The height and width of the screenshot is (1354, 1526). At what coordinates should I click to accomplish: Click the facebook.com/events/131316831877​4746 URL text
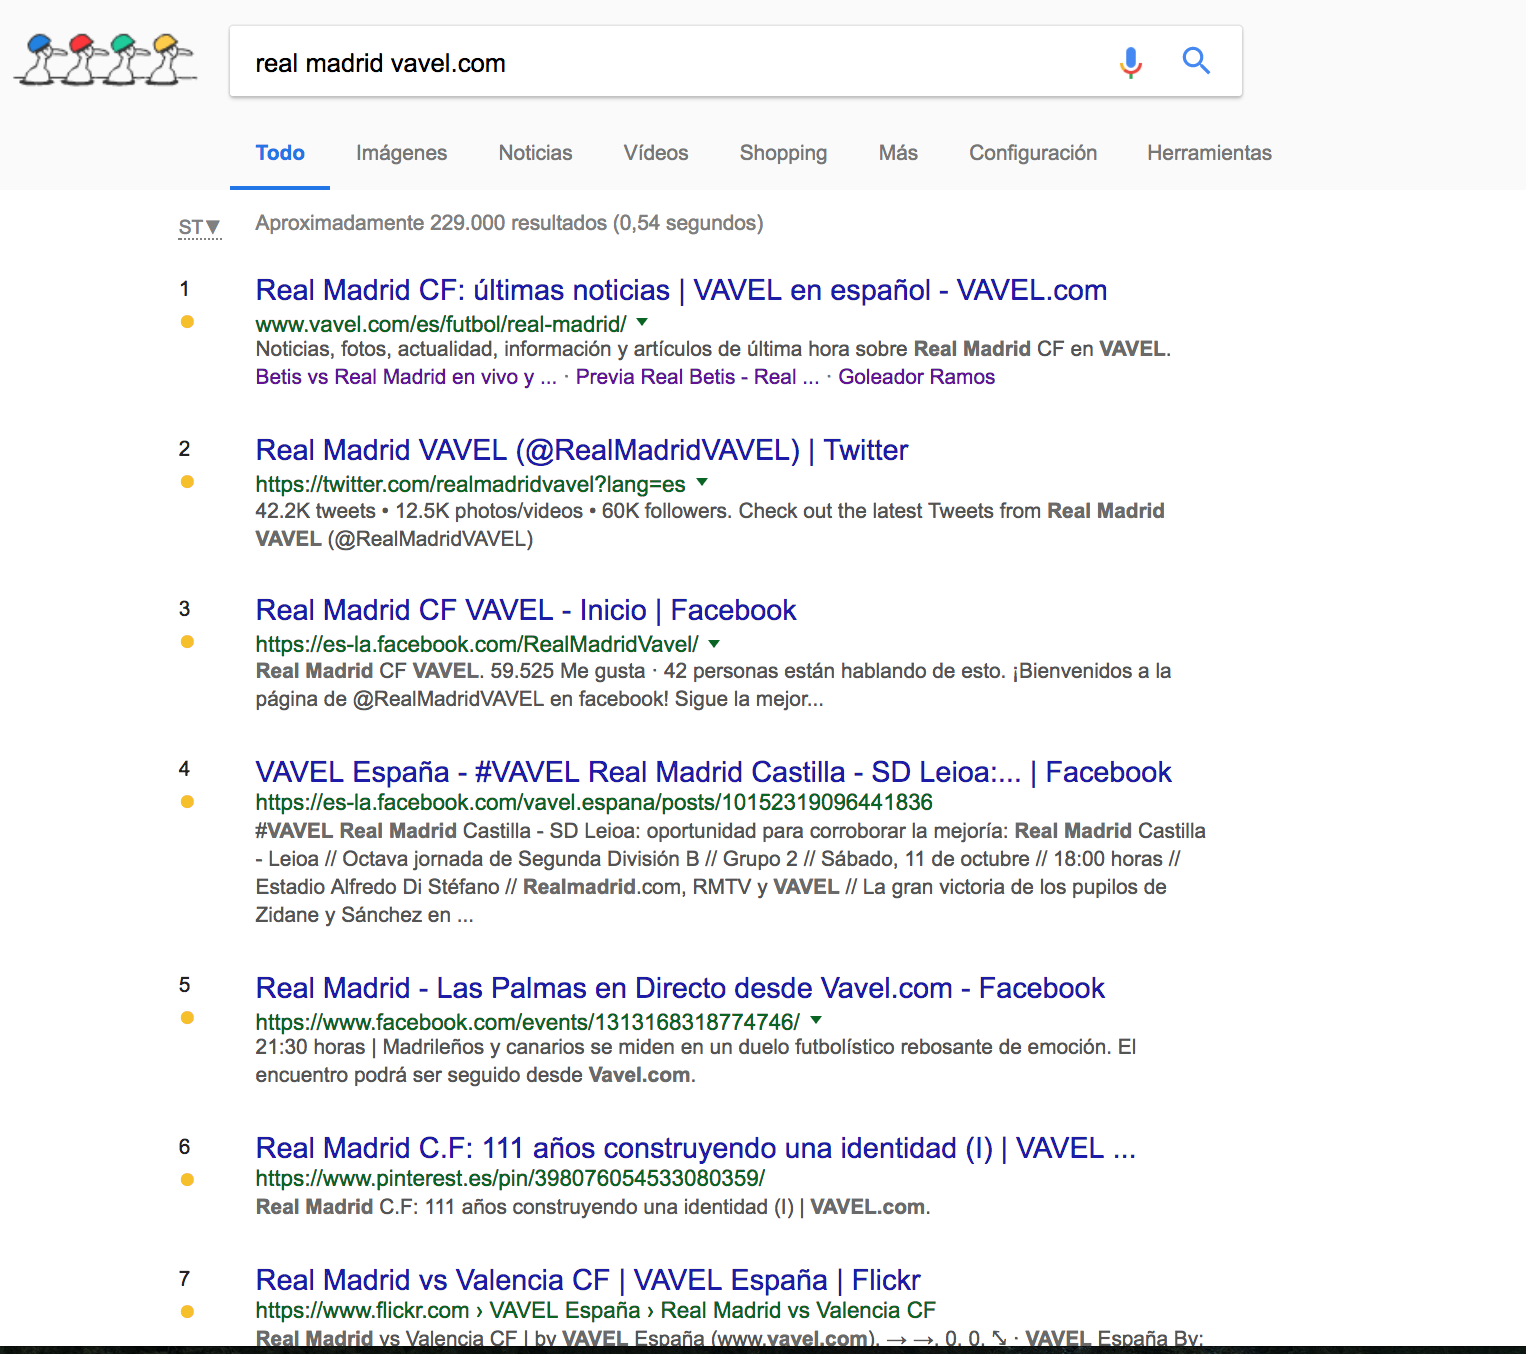tap(528, 1022)
